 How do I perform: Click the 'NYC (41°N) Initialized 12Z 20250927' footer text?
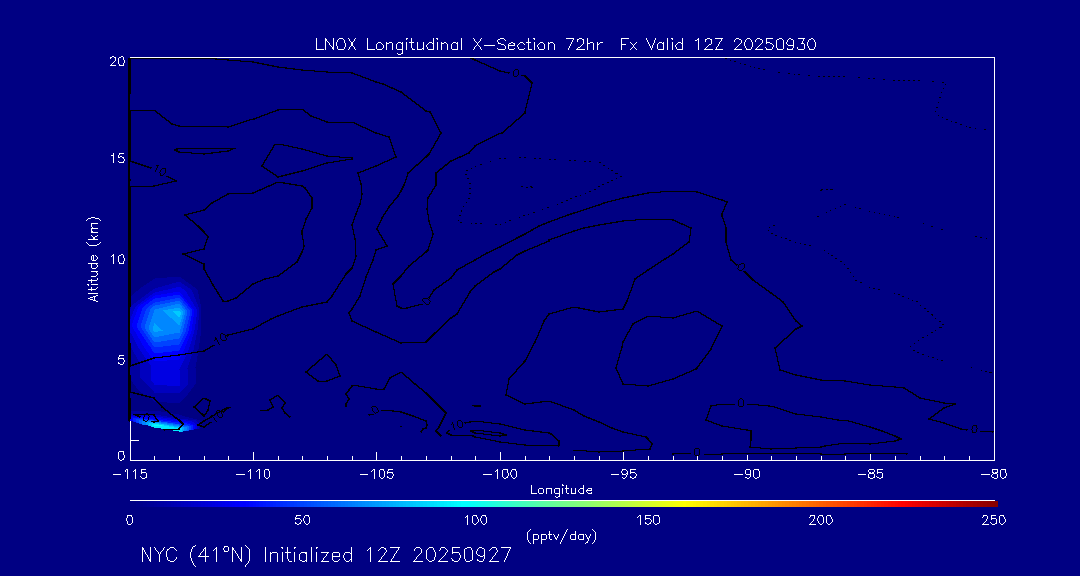pyautogui.click(x=326, y=556)
